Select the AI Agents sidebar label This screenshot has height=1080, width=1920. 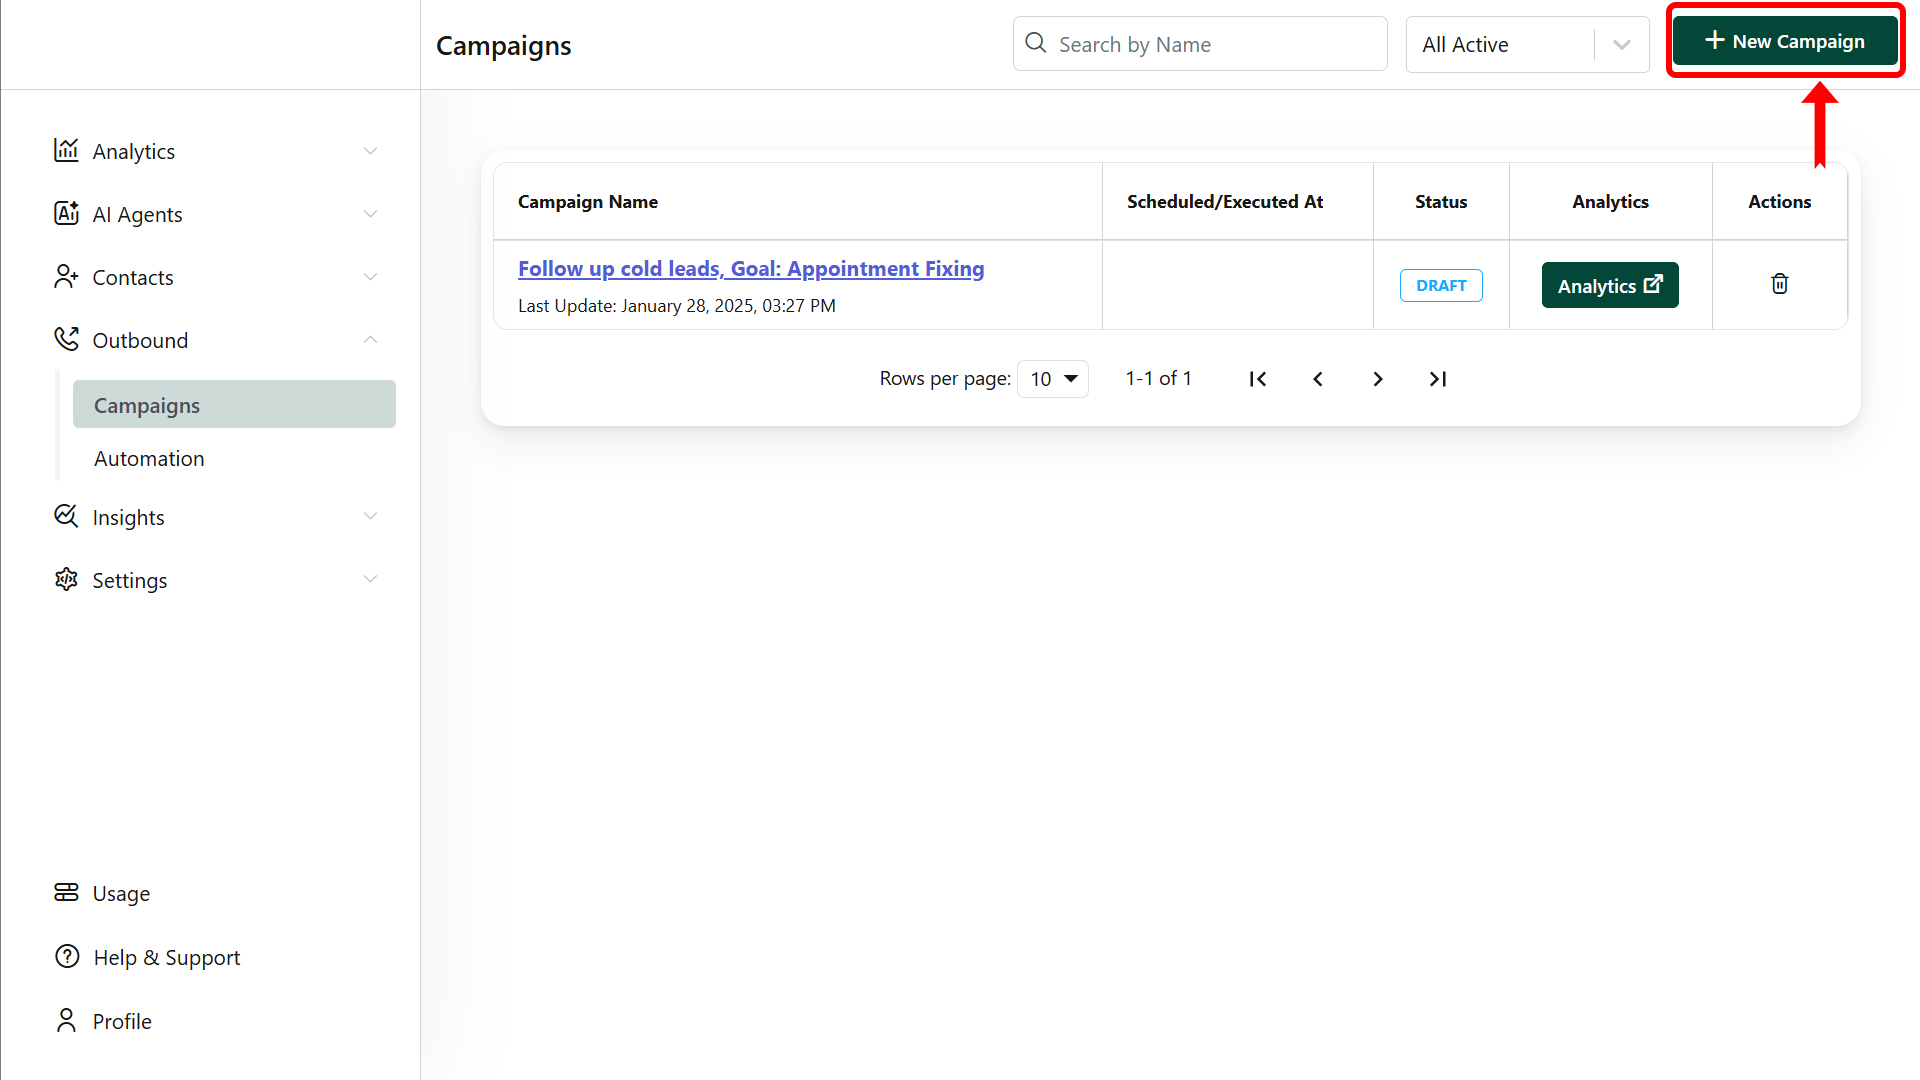(x=138, y=214)
